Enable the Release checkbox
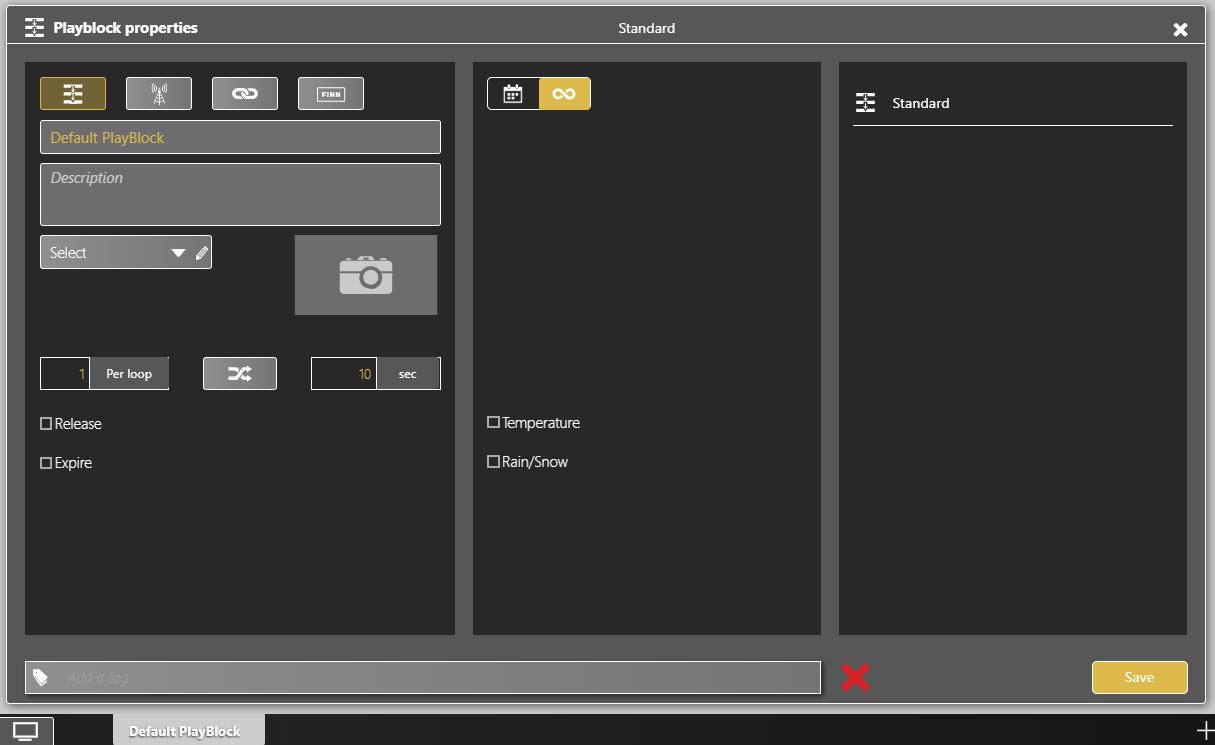1215x745 pixels. tap(46, 424)
